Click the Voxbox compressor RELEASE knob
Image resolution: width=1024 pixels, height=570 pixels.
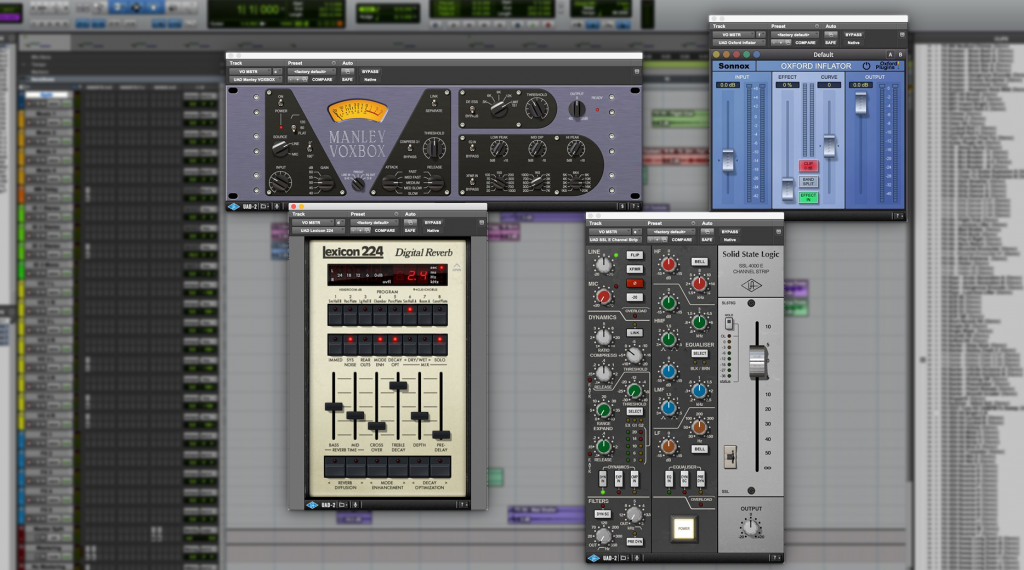click(434, 183)
